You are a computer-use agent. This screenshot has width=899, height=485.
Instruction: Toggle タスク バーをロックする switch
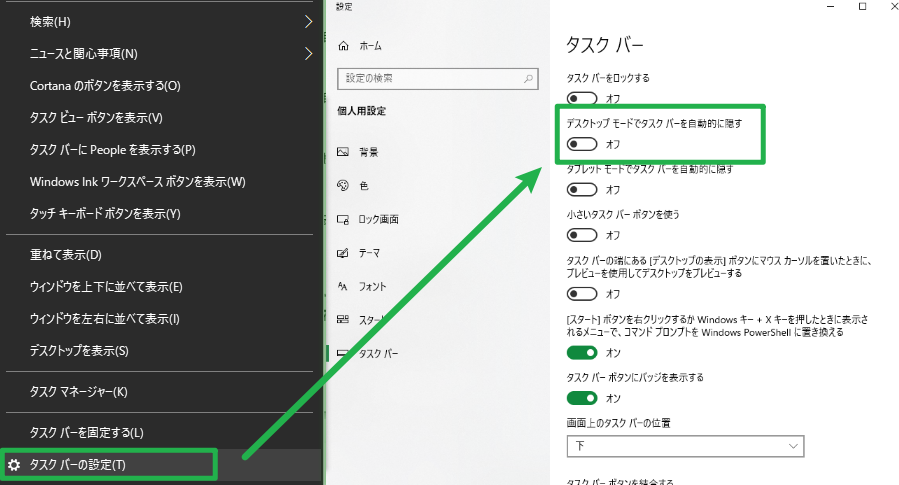coord(582,98)
